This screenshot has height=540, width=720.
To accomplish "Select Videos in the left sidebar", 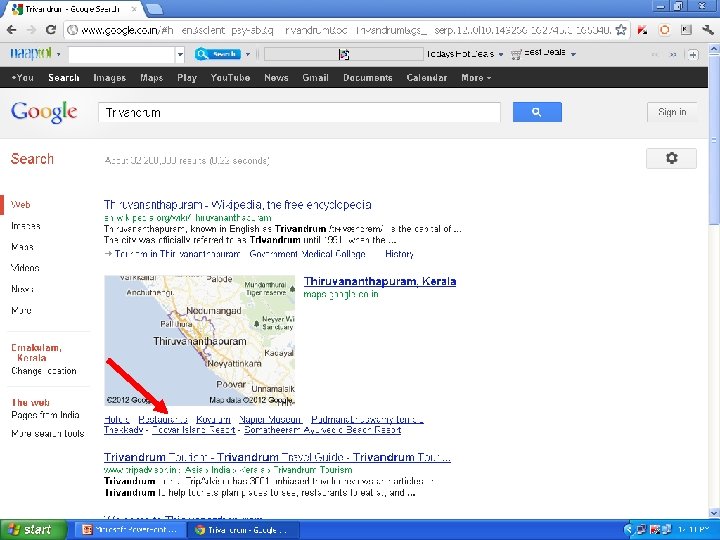I will click(25, 268).
